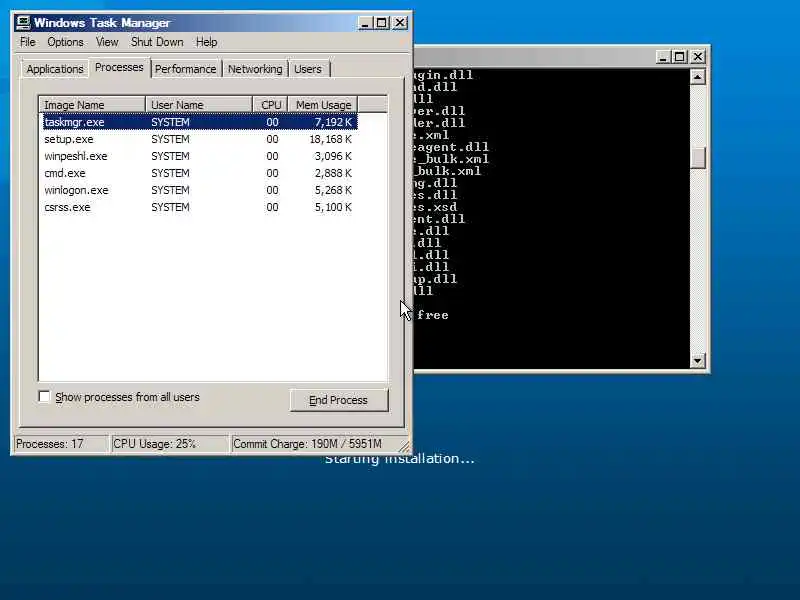Click the Commit Charge status entry
This screenshot has height=600, width=800.
pyautogui.click(x=314, y=444)
